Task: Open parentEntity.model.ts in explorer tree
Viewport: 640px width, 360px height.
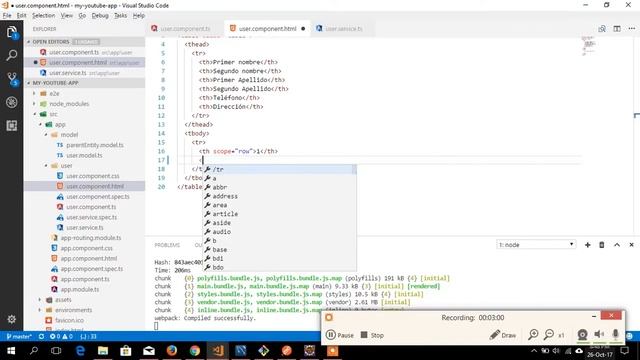Action: pyautogui.click(x=94, y=145)
